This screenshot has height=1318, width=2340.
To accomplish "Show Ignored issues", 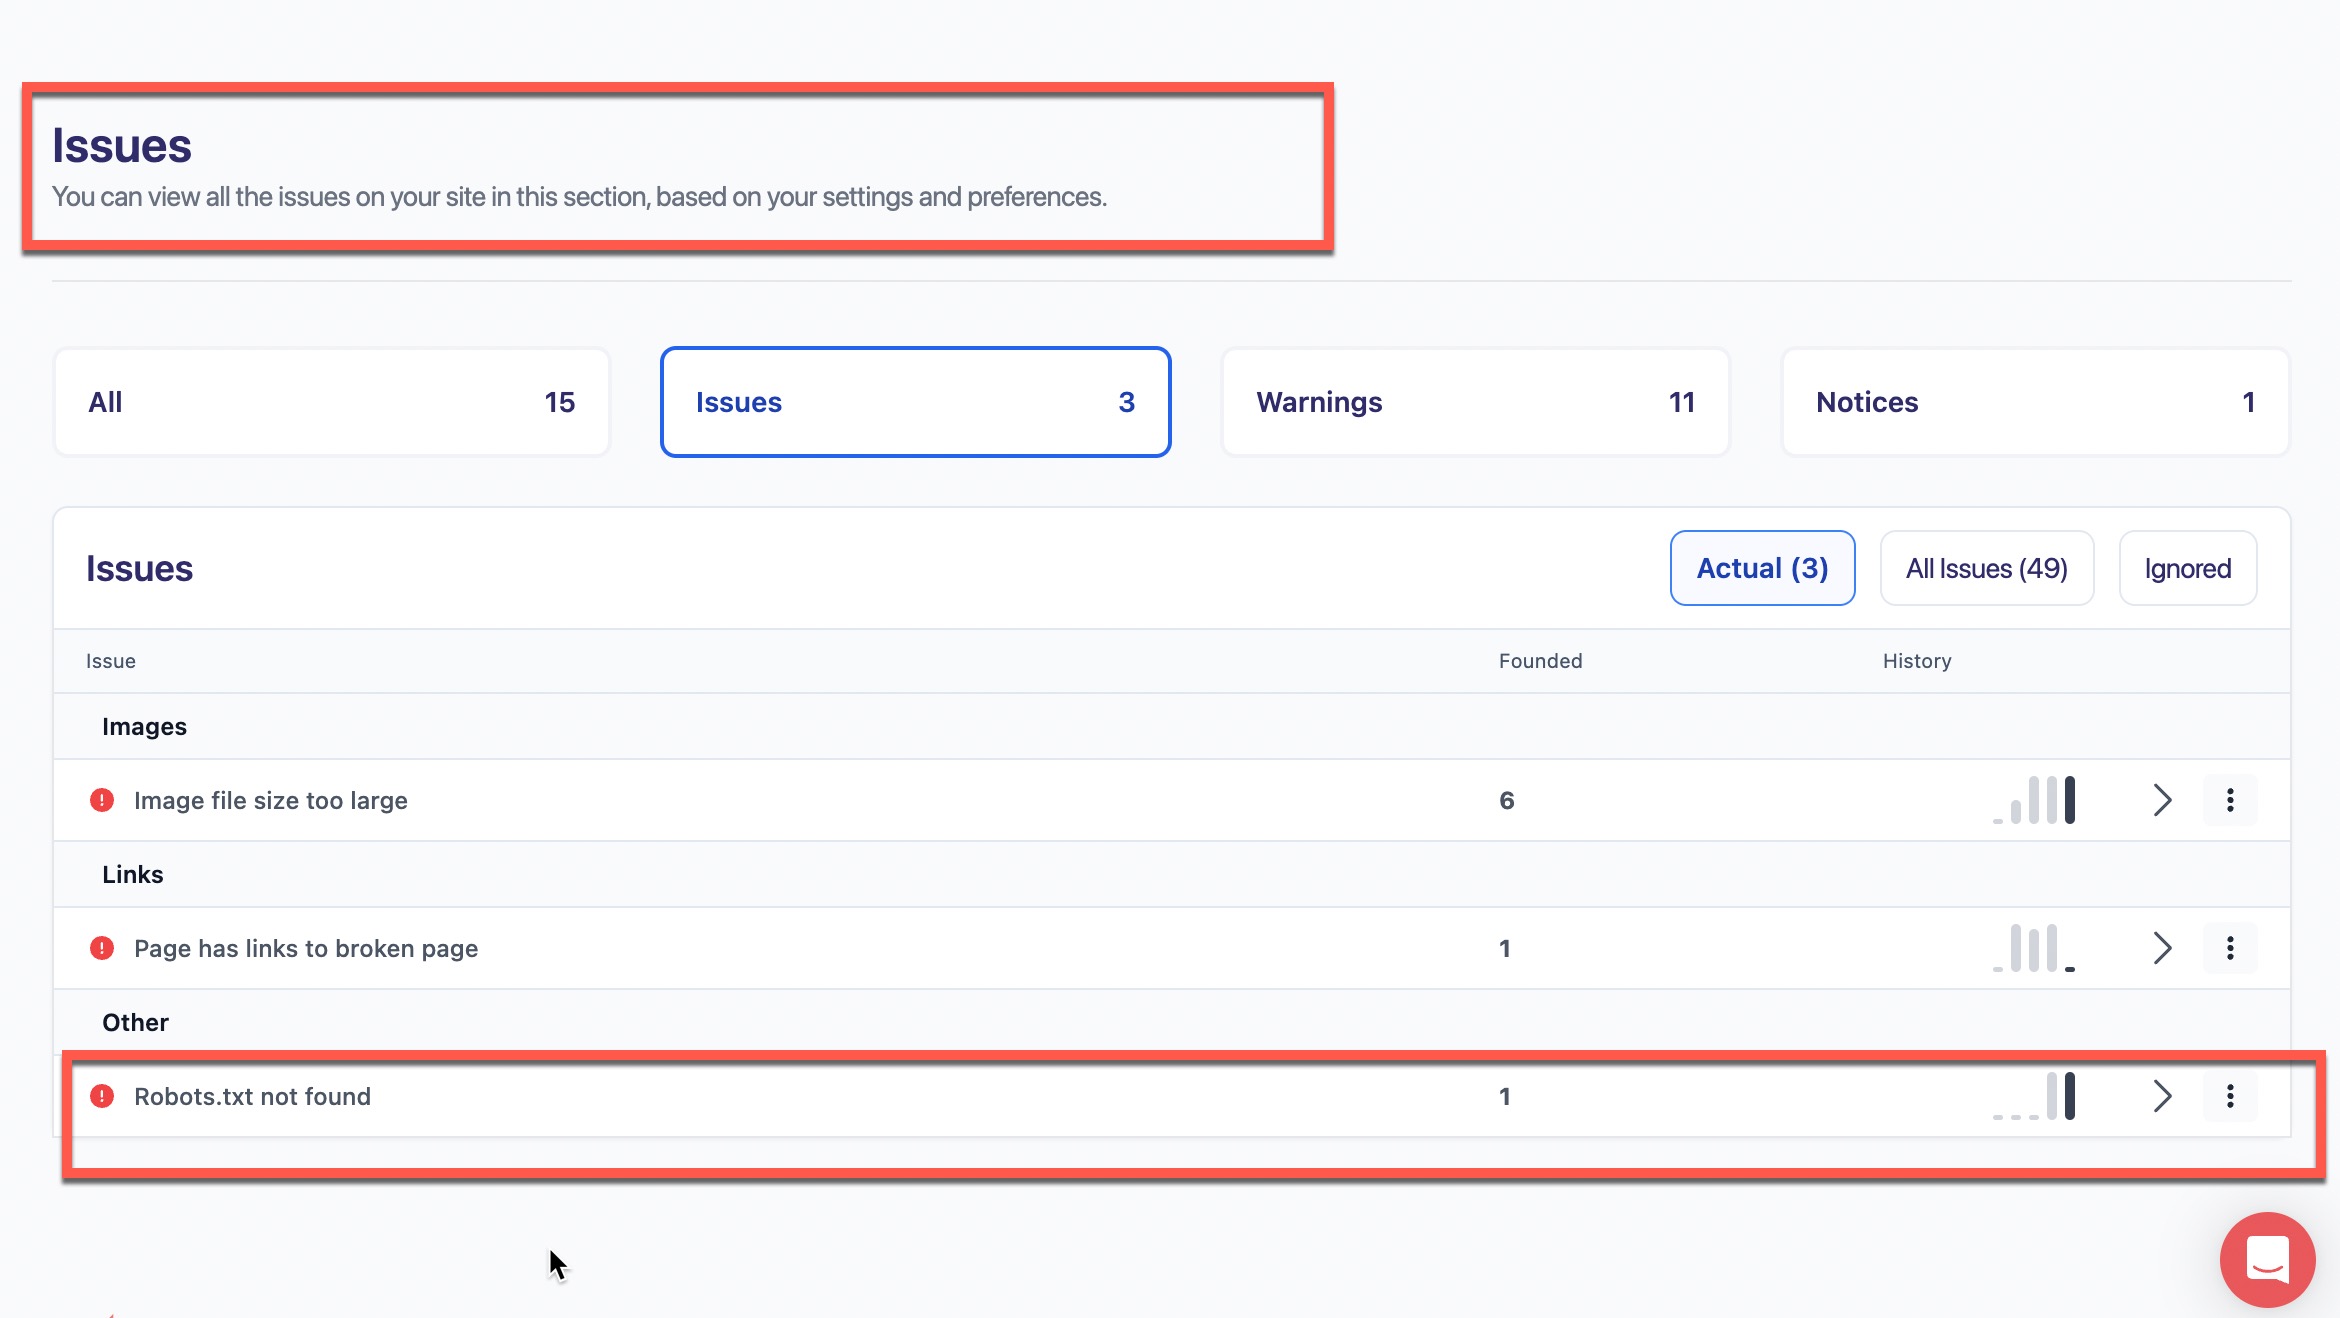I will (2188, 568).
